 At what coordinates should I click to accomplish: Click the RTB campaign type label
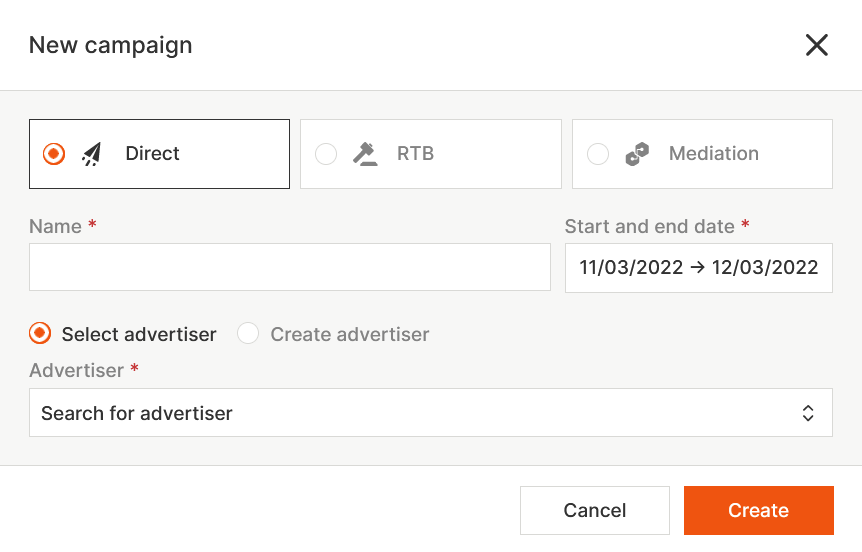(x=415, y=154)
